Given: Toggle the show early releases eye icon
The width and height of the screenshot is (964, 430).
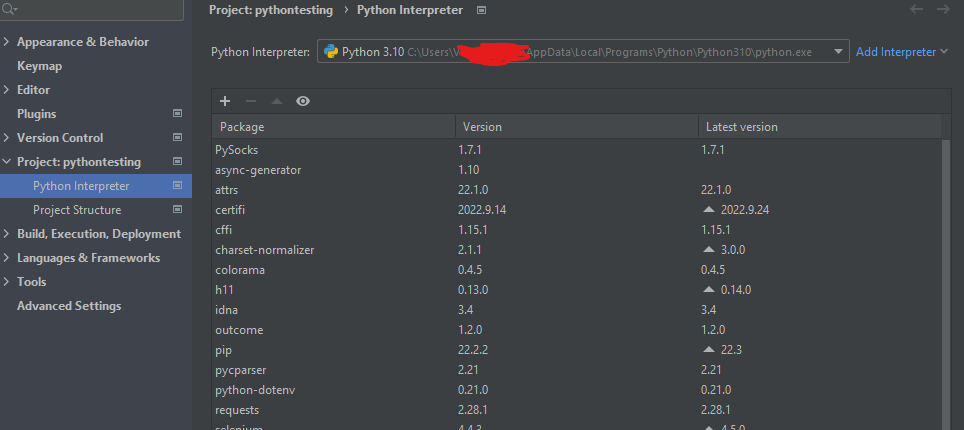Looking at the screenshot, I should (303, 101).
